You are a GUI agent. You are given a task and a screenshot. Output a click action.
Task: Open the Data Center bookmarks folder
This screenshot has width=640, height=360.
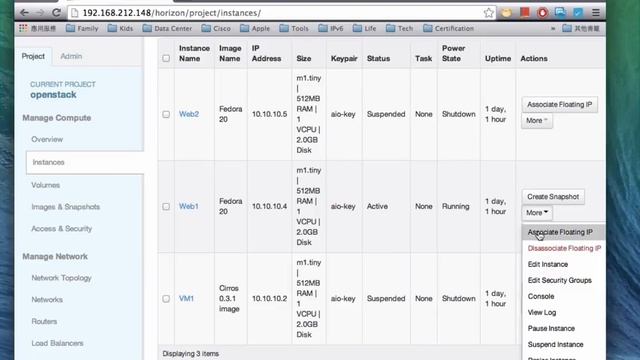click(x=167, y=28)
